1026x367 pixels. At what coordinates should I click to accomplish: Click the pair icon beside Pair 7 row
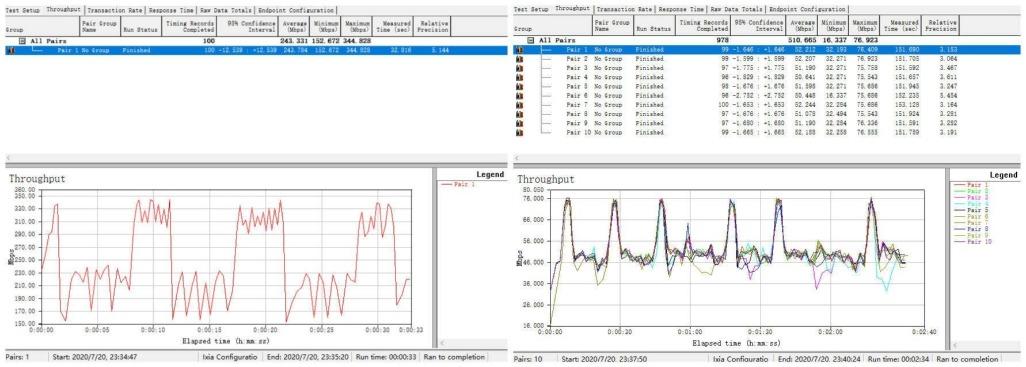(520, 105)
